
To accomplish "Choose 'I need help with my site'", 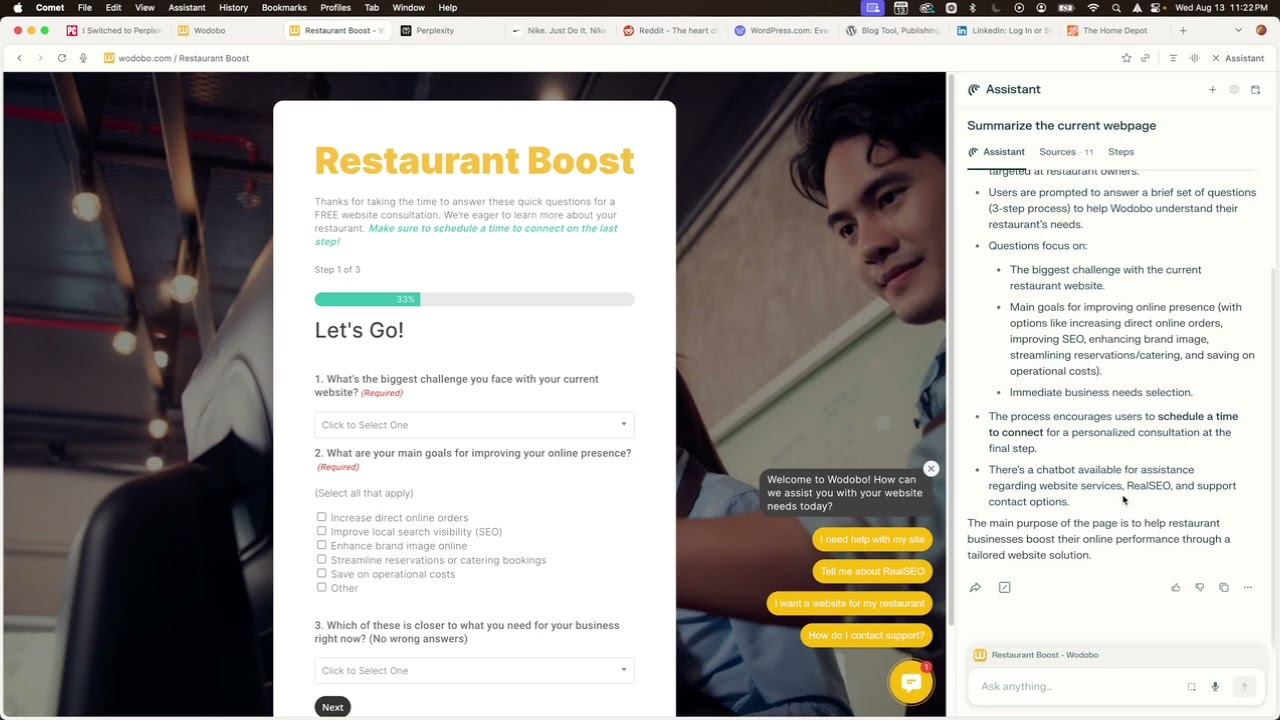I will pos(872,539).
